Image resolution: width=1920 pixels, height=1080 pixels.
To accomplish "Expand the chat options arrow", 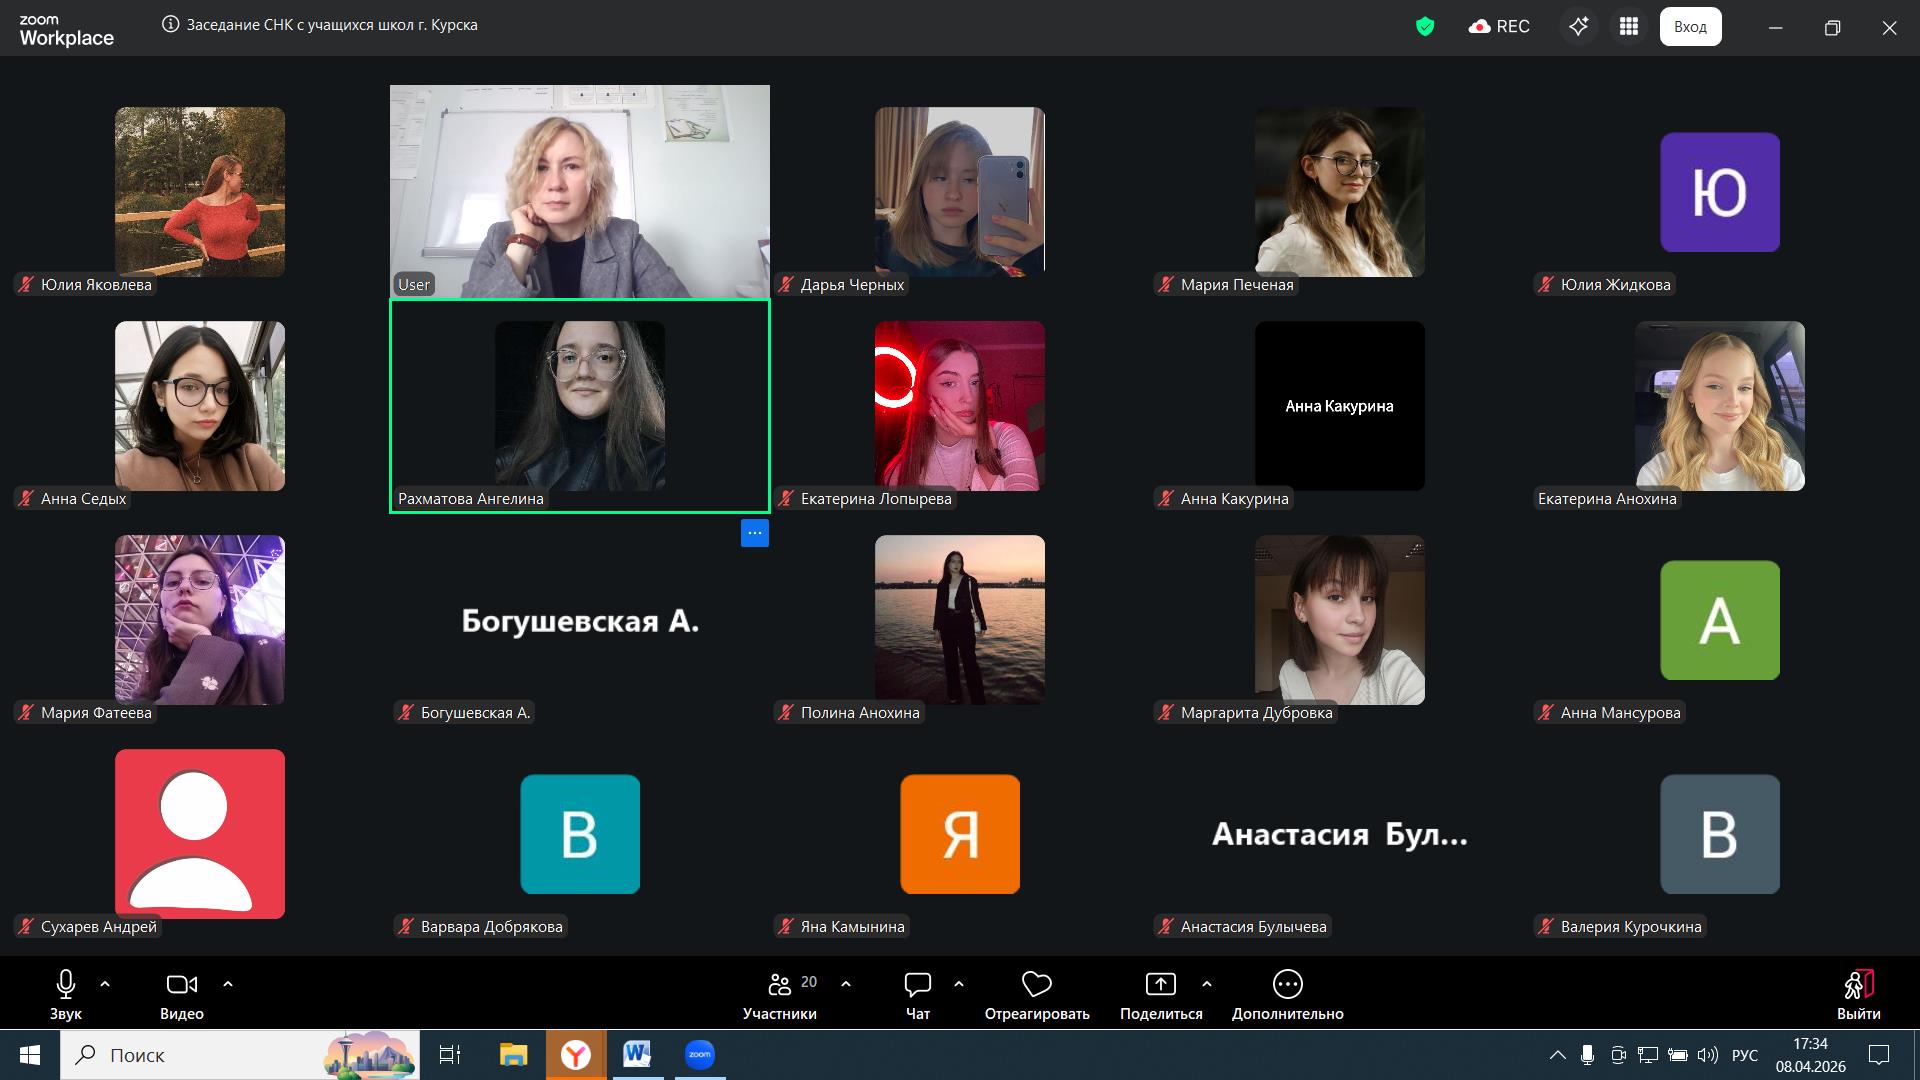I will pos(959,984).
